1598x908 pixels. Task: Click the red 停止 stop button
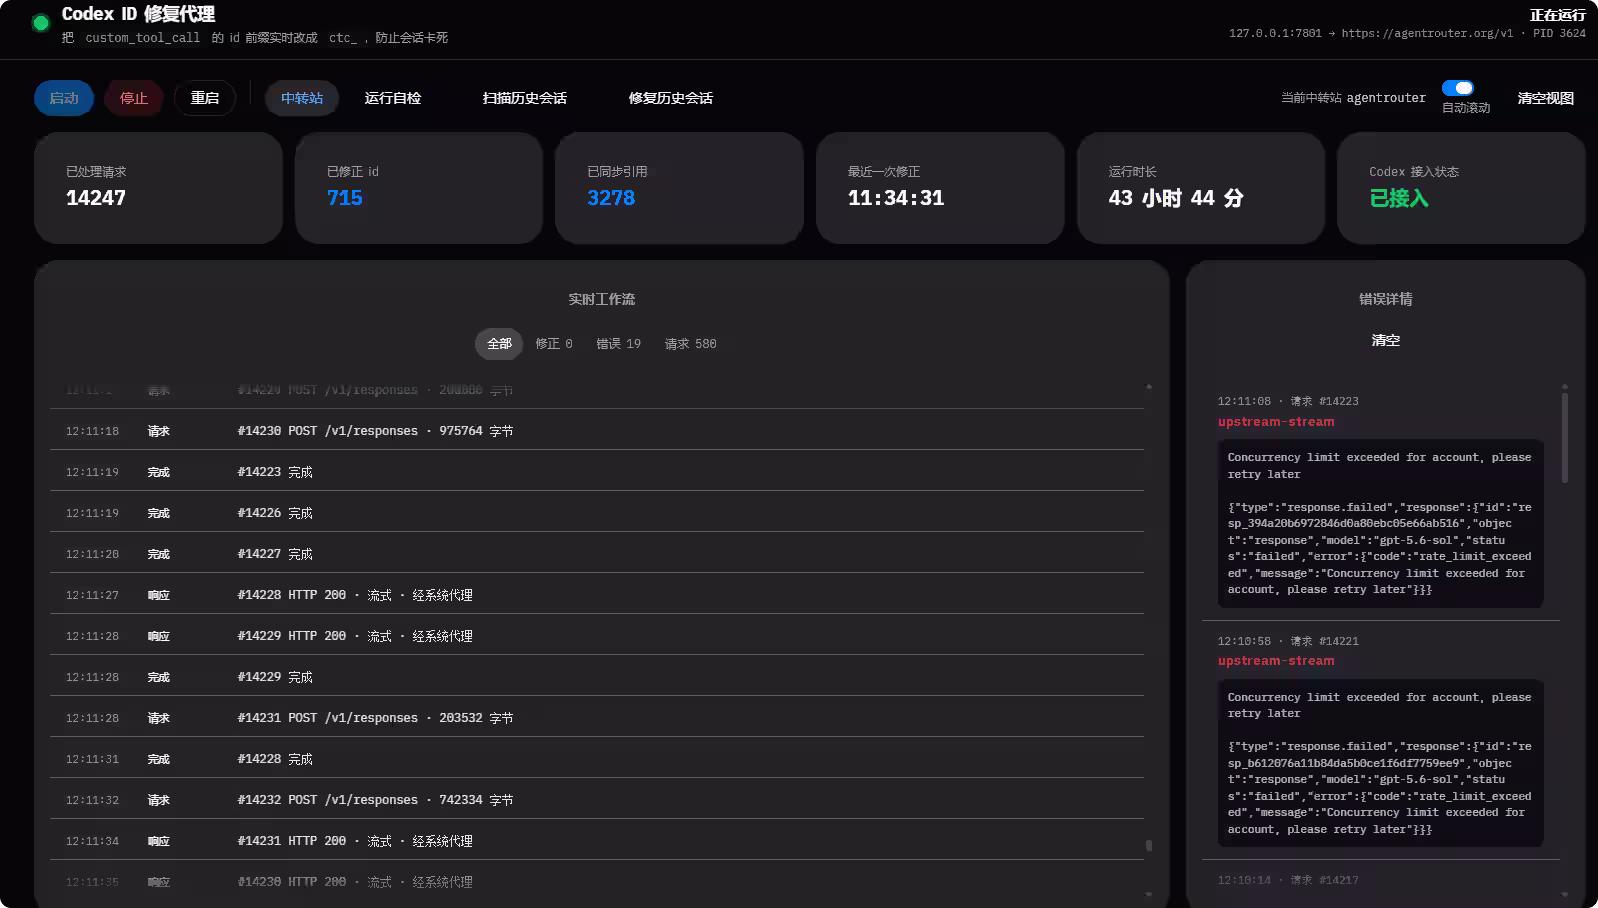coord(134,98)
